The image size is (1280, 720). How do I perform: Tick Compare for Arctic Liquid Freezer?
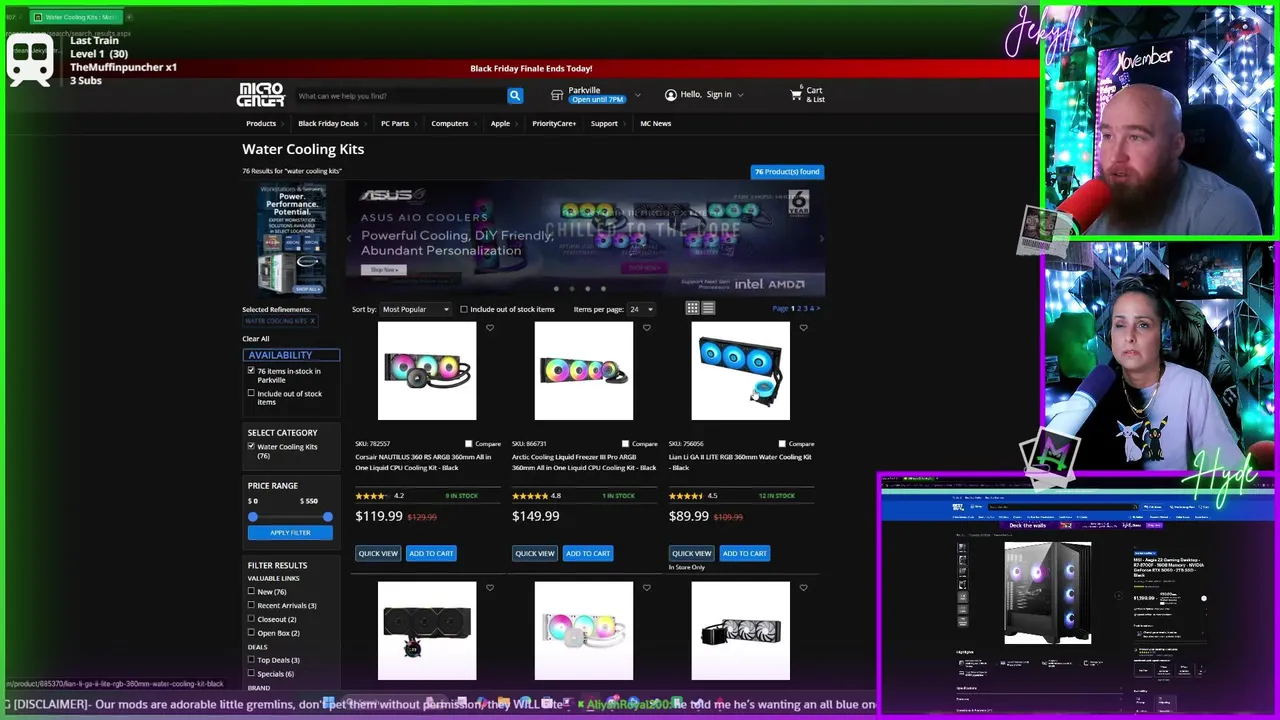625,443
